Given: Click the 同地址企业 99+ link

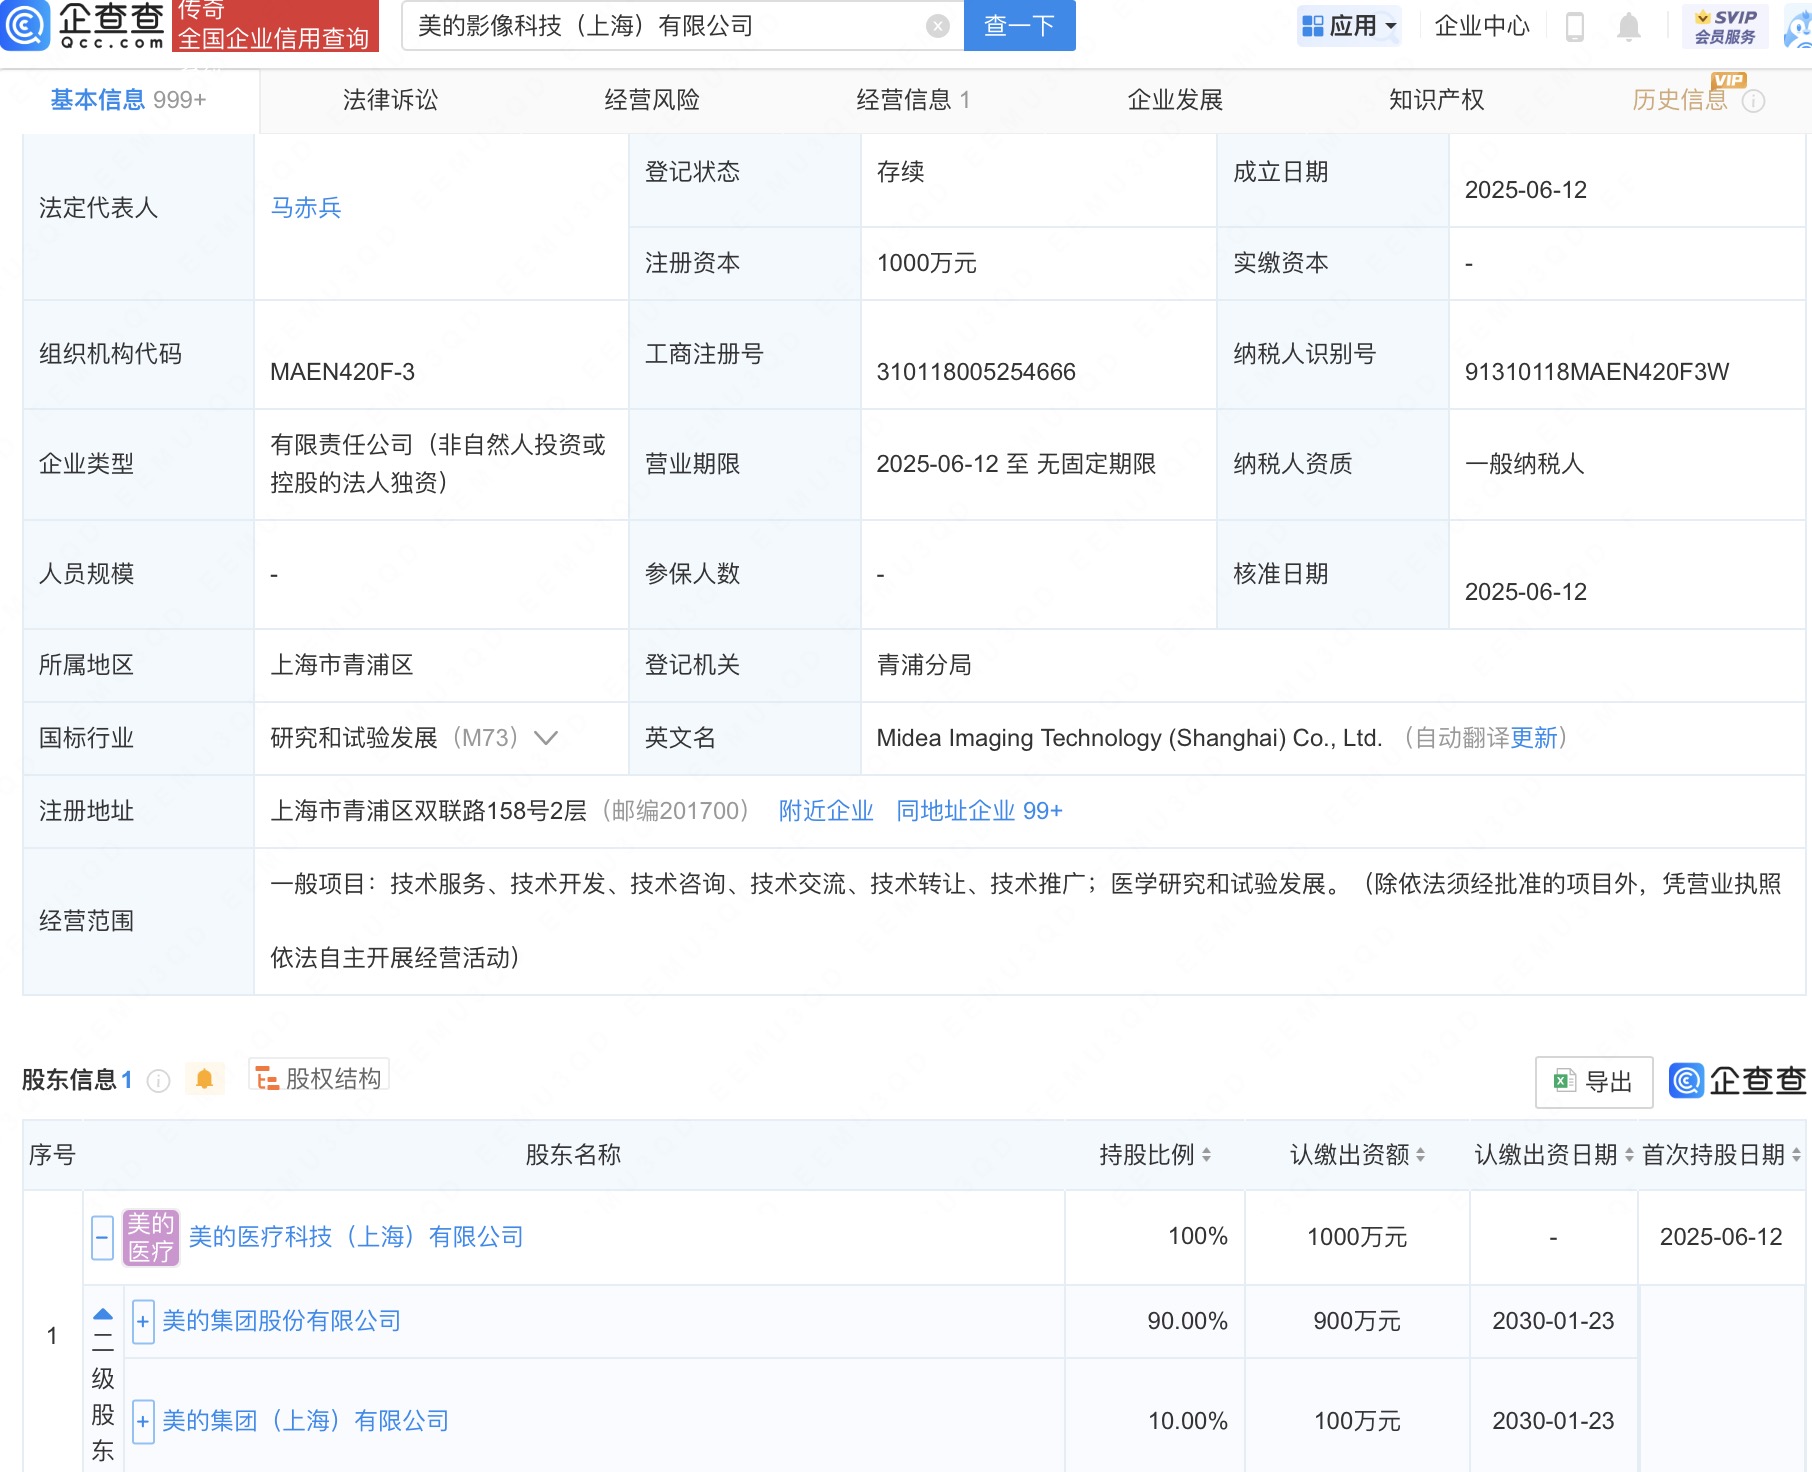Looking at the screenshot, I should pyautogui.click(x=979, y=811).
